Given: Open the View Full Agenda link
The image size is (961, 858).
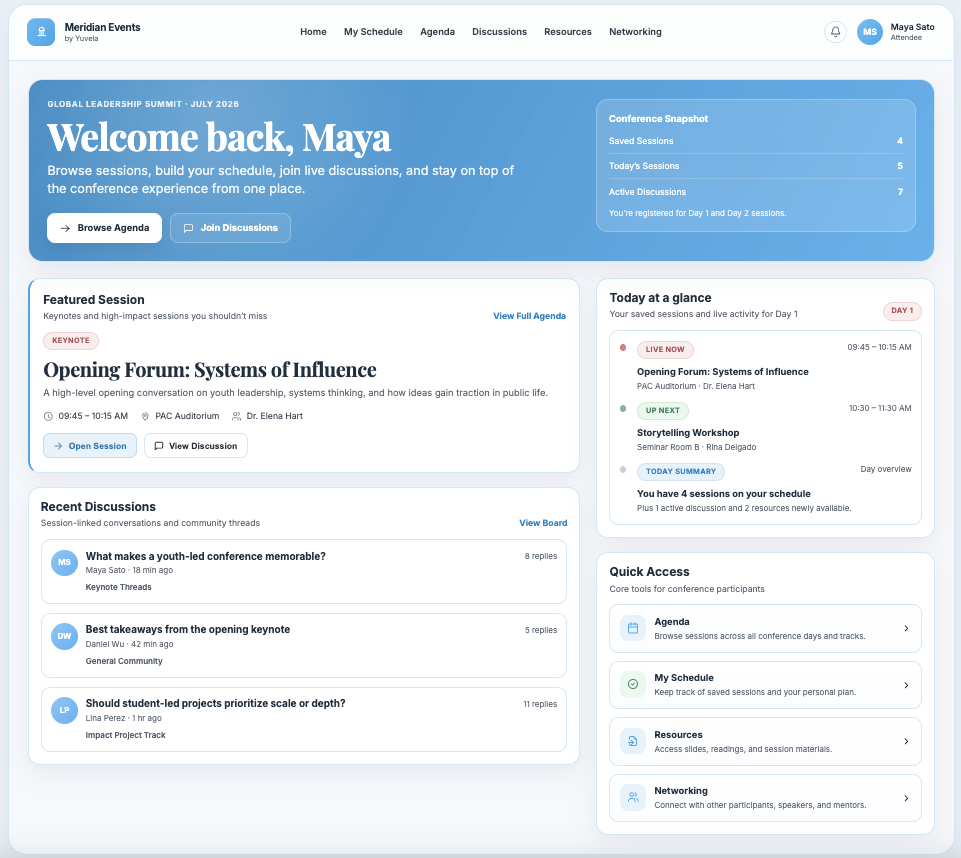Looking at the screenshot, I should [x=529, y=316].
